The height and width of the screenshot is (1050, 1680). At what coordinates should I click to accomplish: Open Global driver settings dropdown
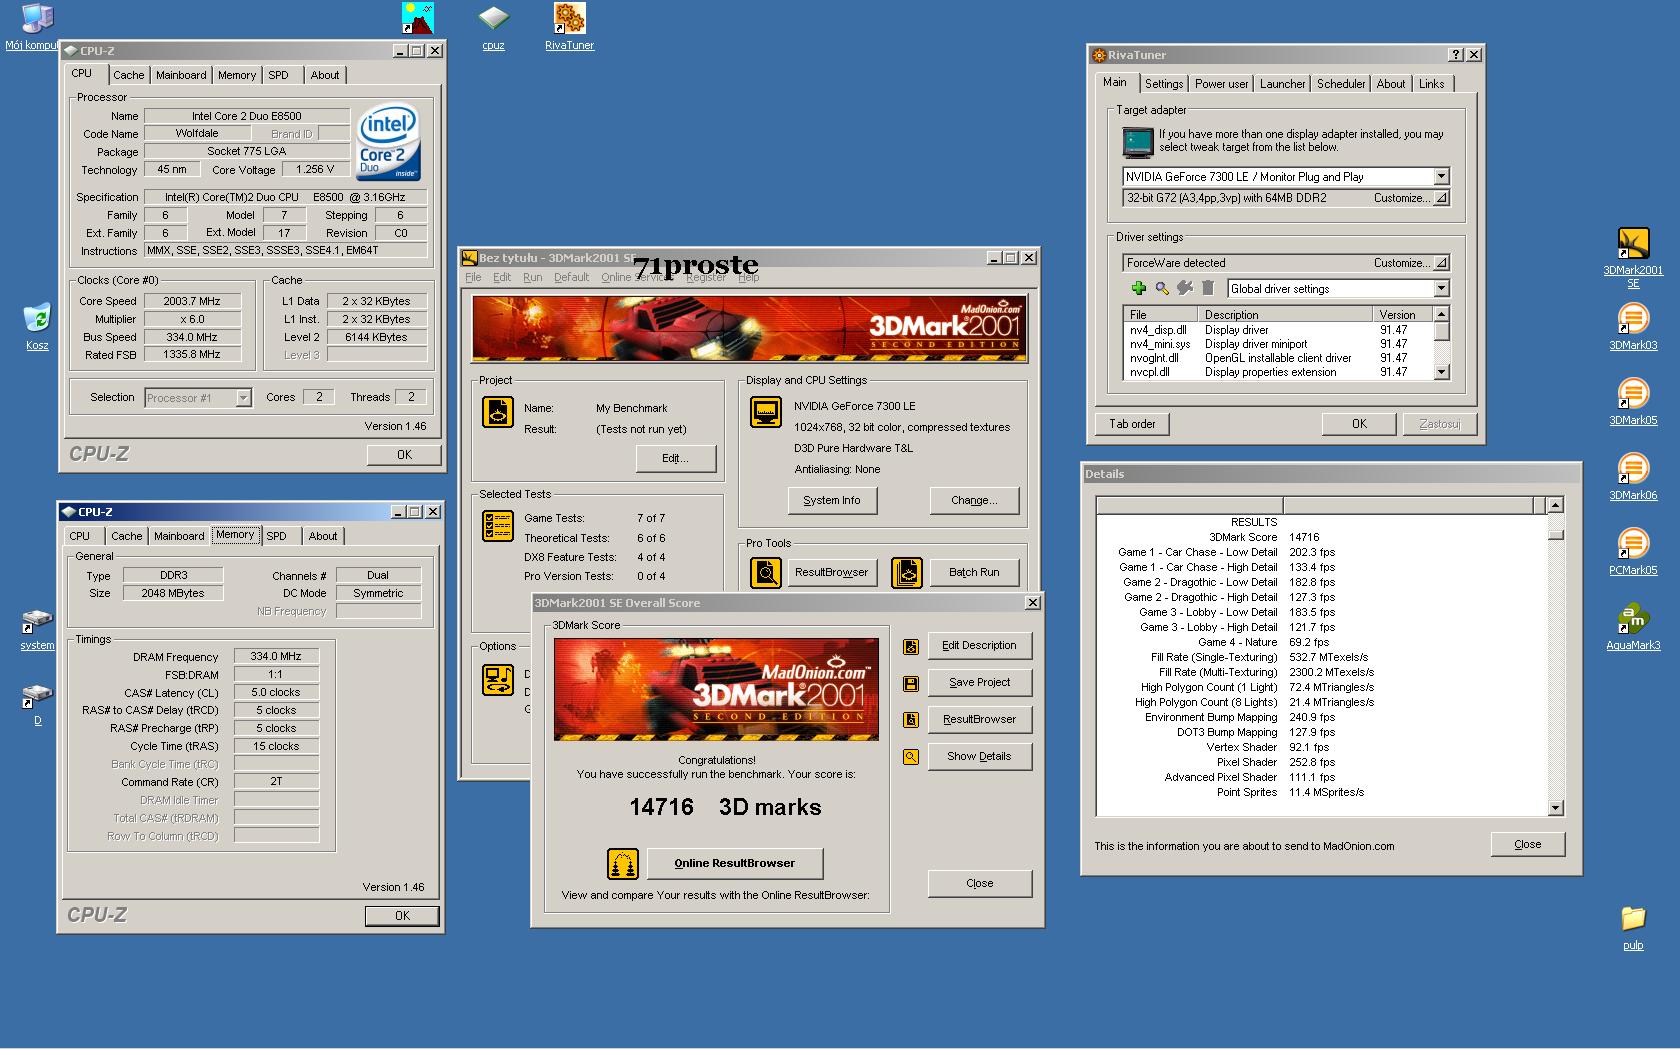tap(1441, 288)
